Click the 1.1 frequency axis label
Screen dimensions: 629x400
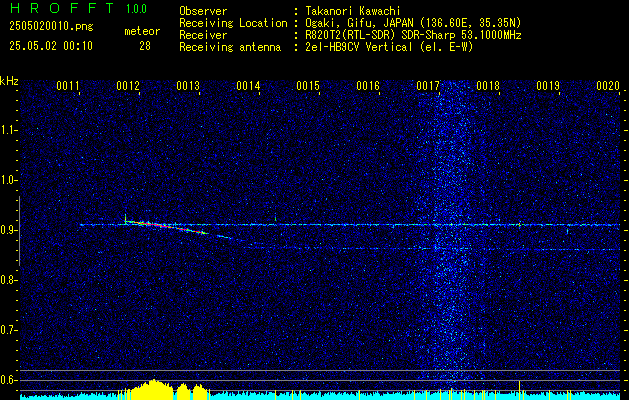[8, 130]
